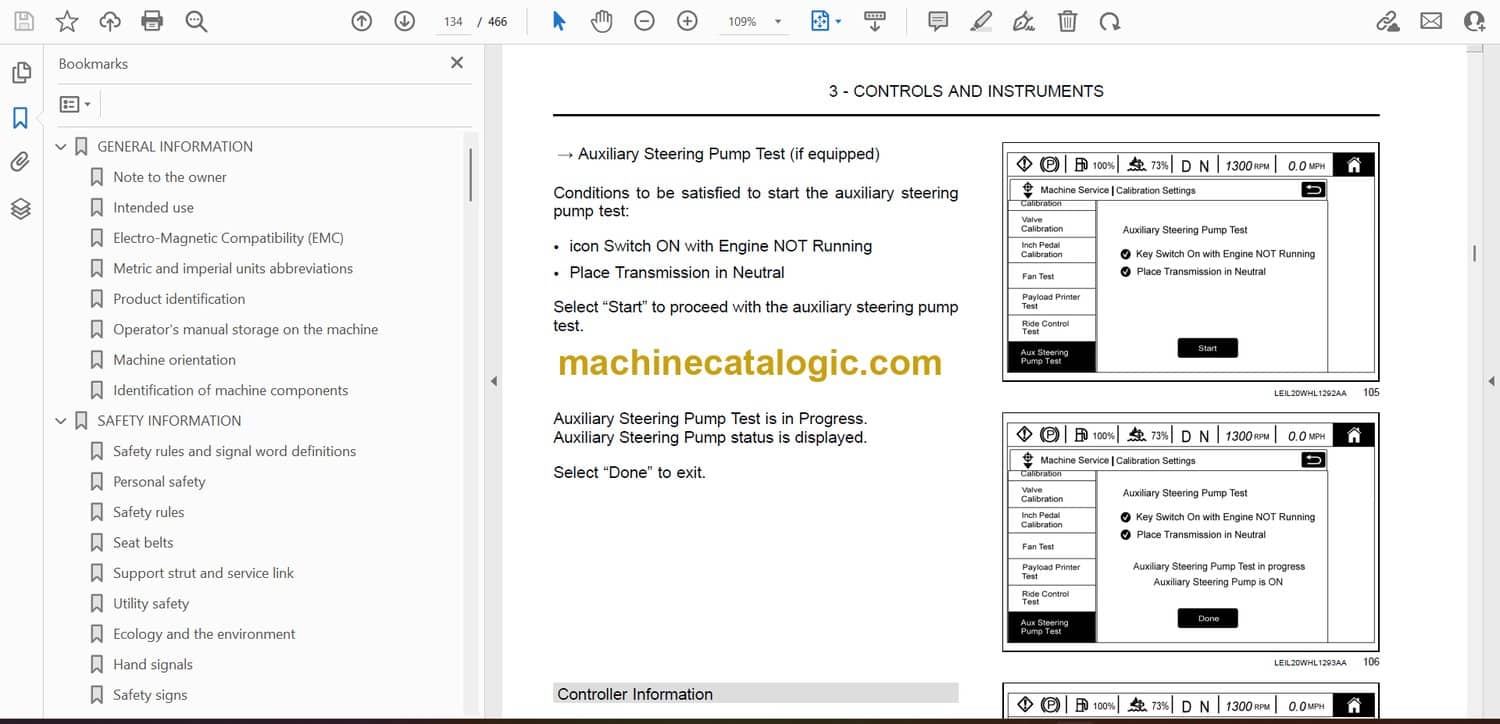Screen dimensions: 1500x724
Task: Click the Save file icon
Action: tap(24, 21)
